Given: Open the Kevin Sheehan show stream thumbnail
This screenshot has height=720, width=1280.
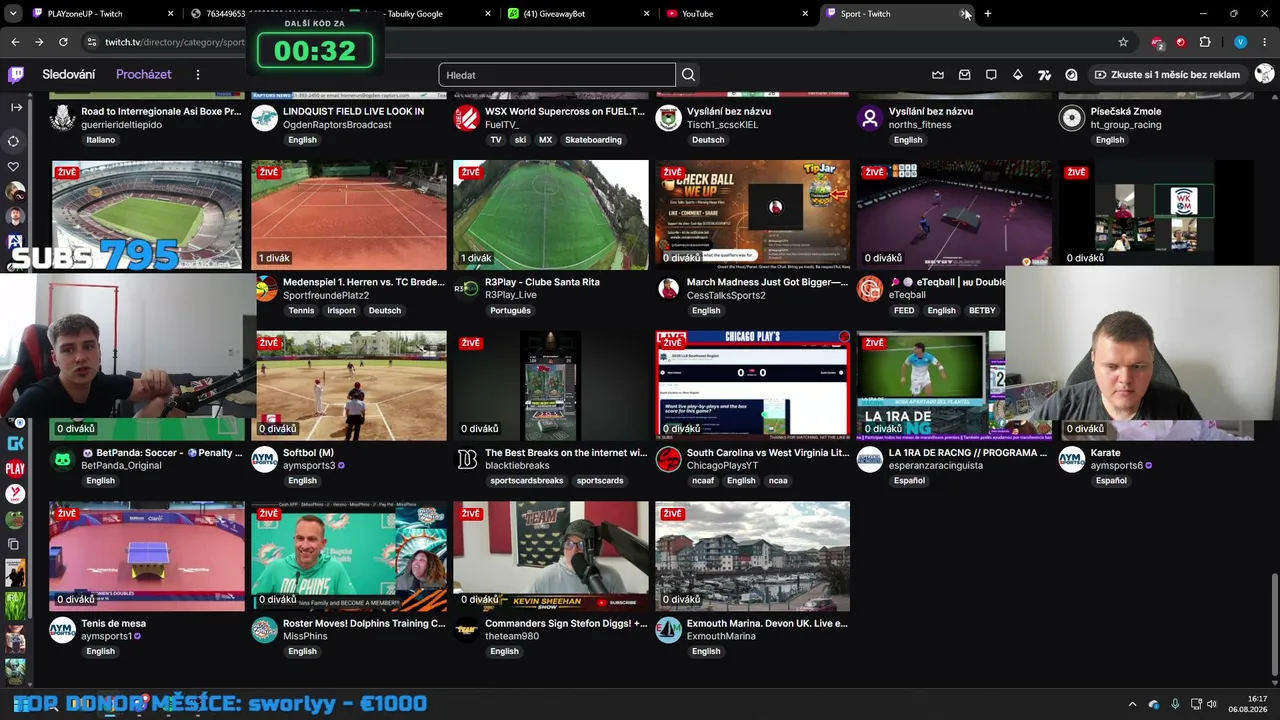Looking at the screenshot, I should 550,556.
